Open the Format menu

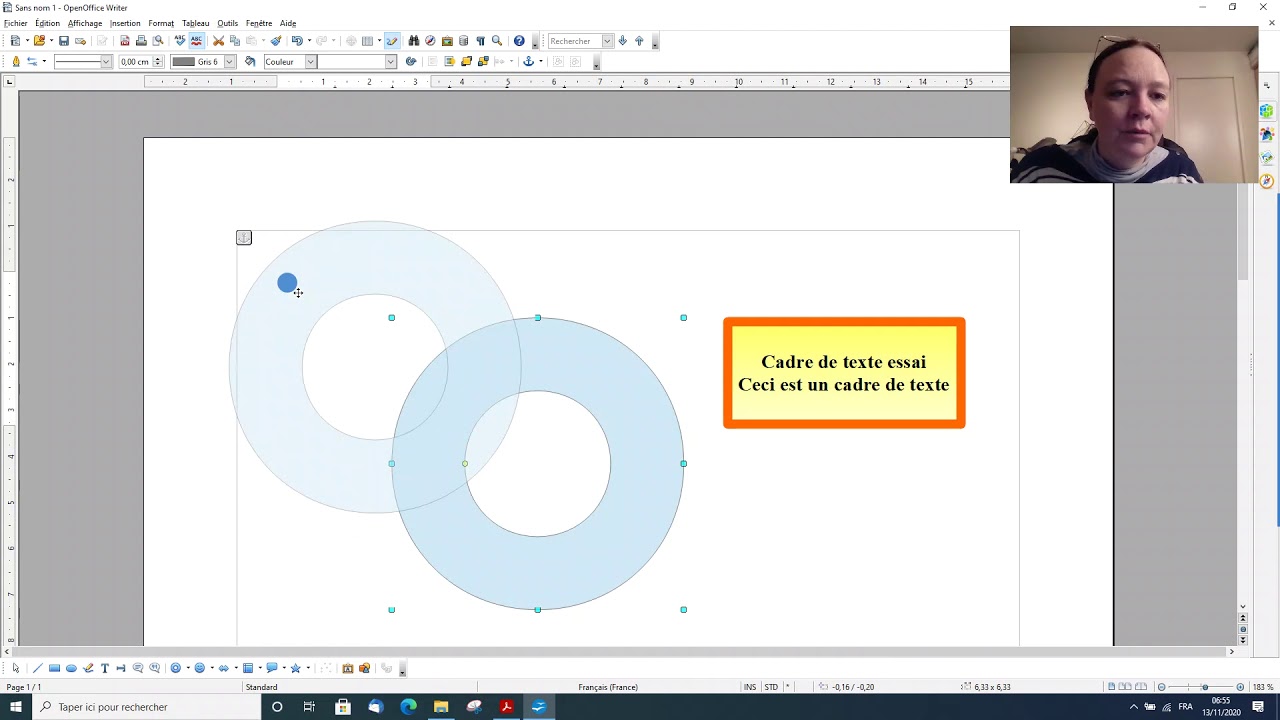click(161, 23)
